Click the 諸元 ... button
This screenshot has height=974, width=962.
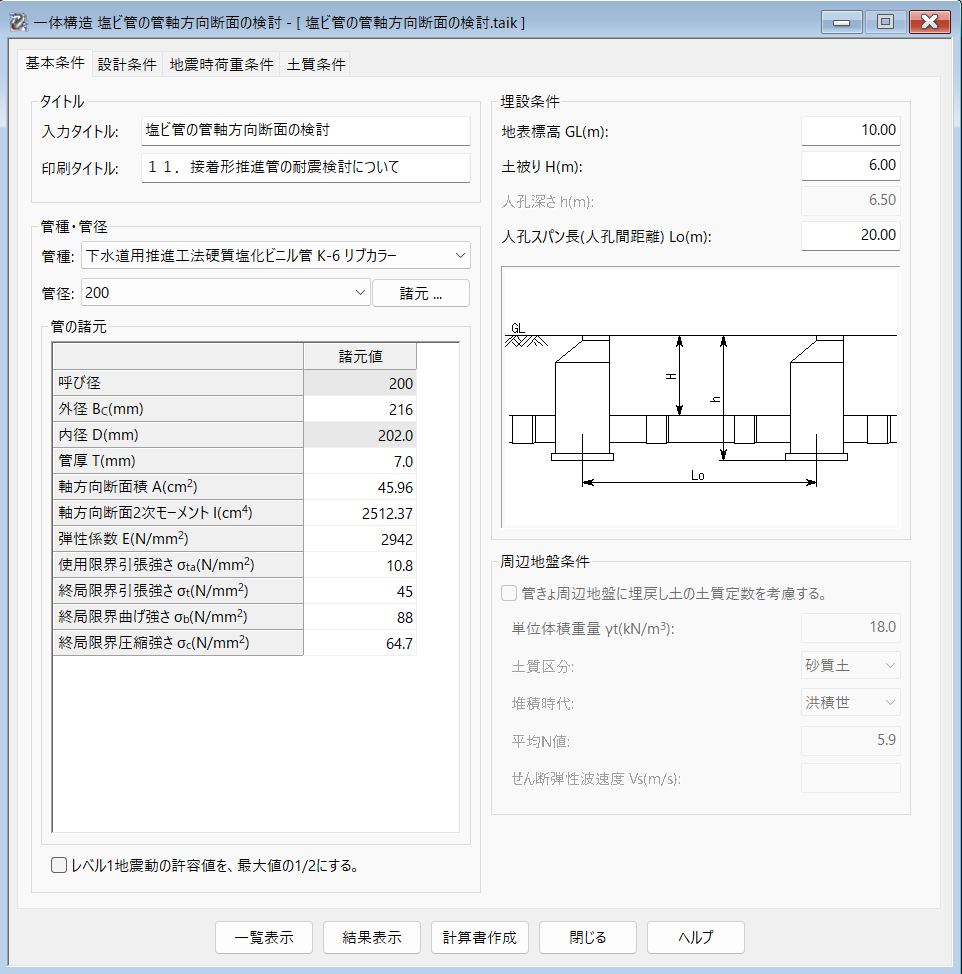coord(420,293)
